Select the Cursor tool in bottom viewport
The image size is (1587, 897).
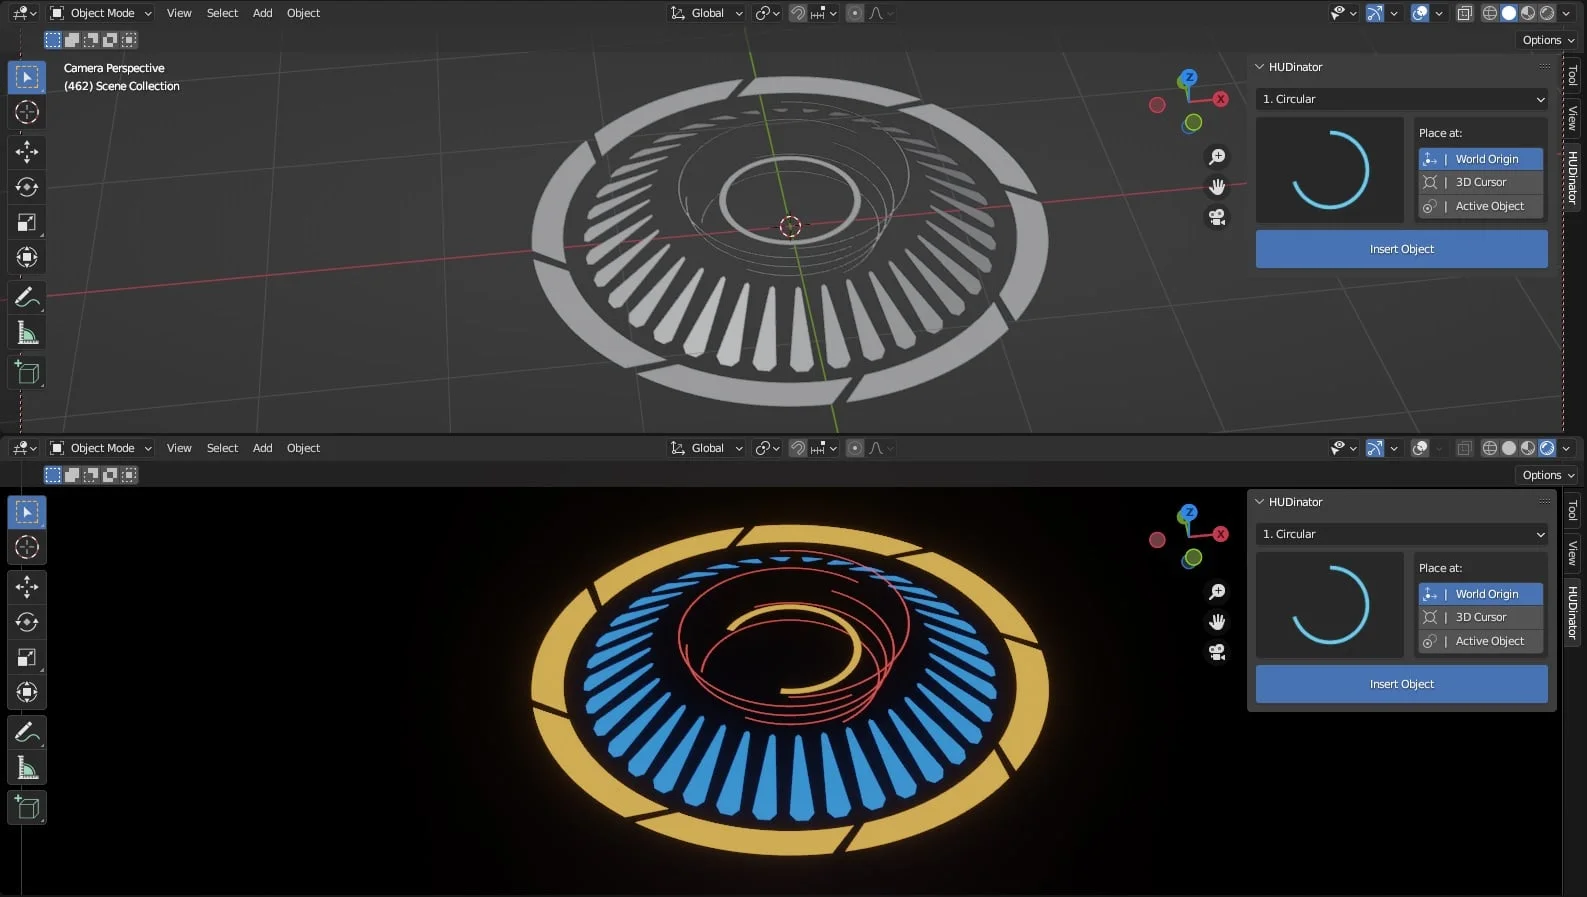(27, 547)
